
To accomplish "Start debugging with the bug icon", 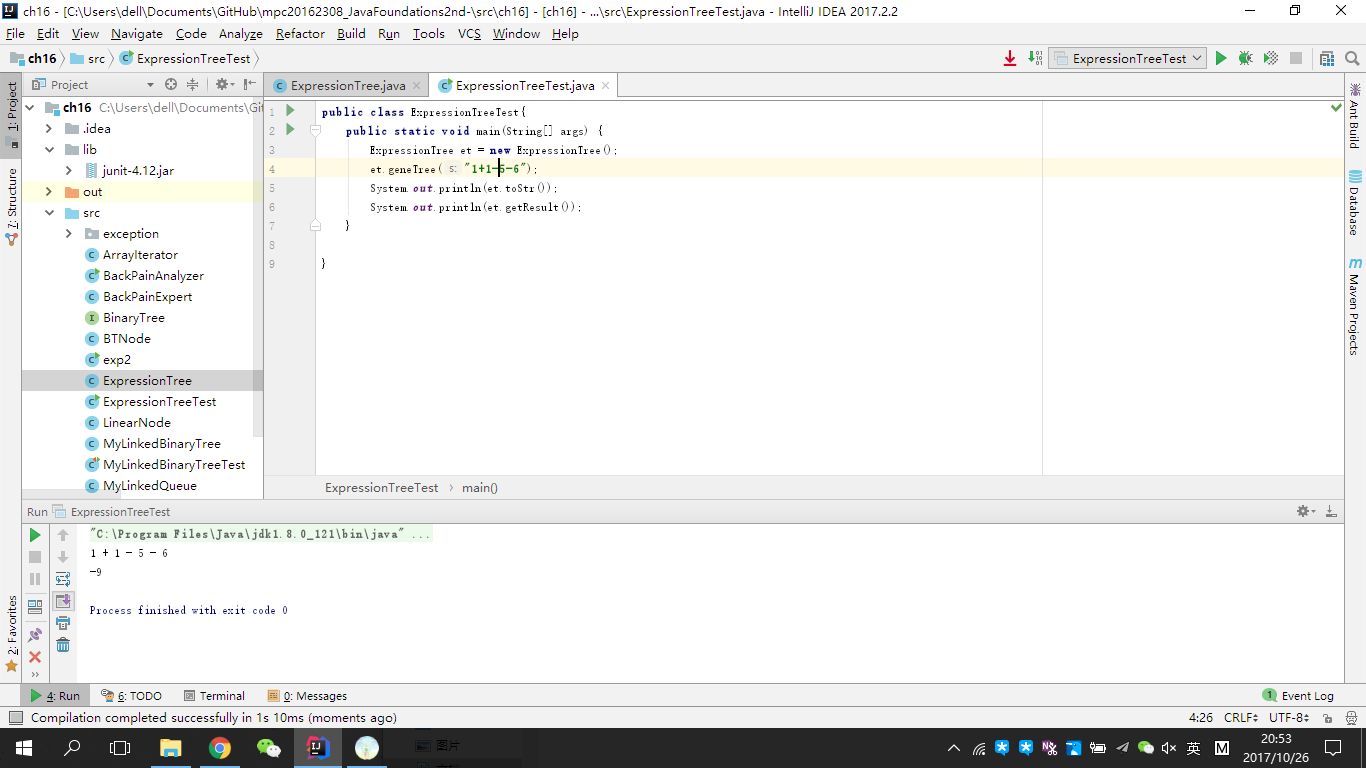I will [x=1245, y=58].
